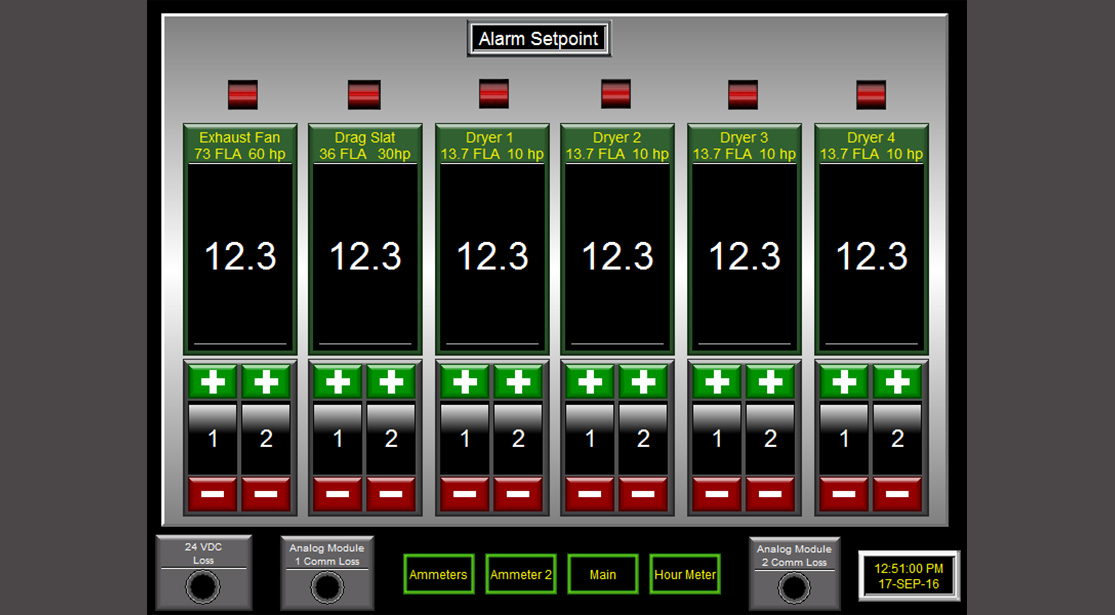1115x615 pixels.
Task: Decrease Dryer 1 setpoint digit 1 with minus
Action: point(465,494)
